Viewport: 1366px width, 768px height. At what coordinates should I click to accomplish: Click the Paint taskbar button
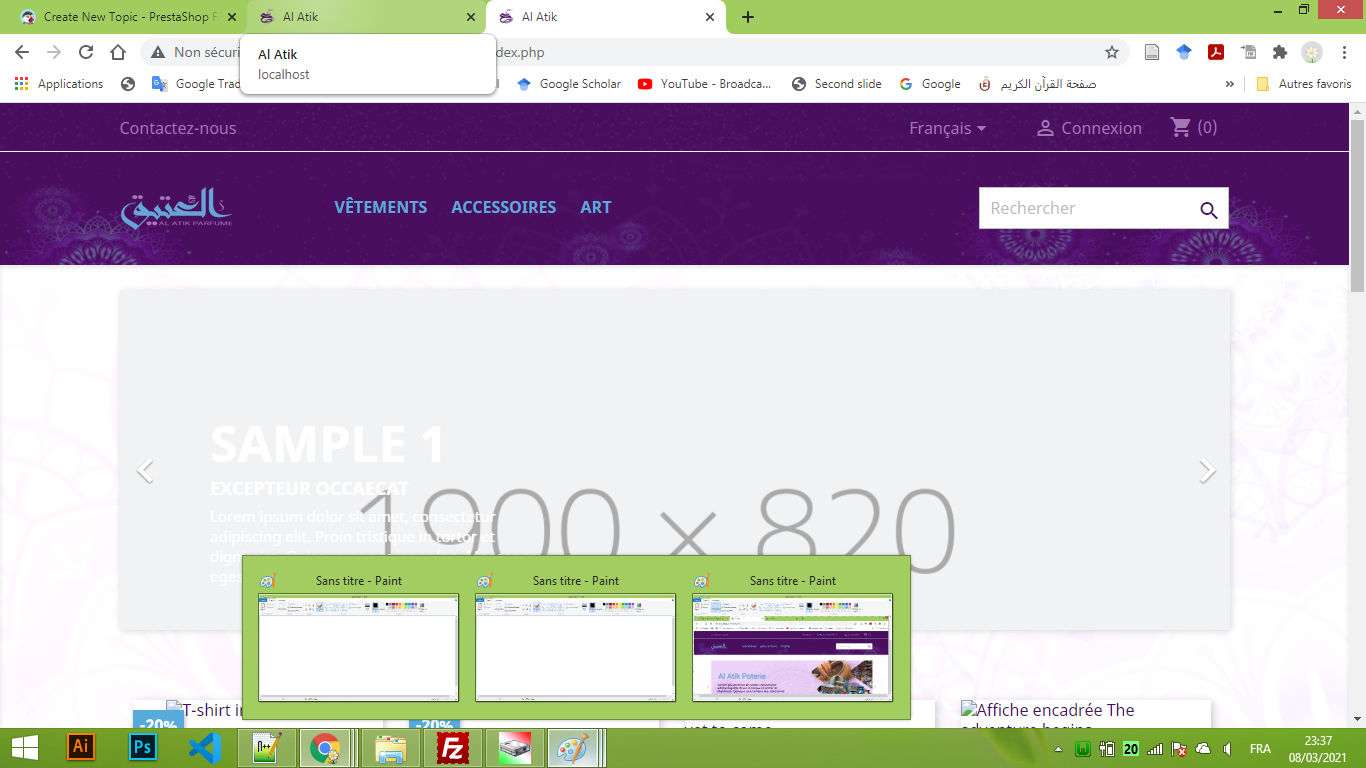click(x=574, y=748)
